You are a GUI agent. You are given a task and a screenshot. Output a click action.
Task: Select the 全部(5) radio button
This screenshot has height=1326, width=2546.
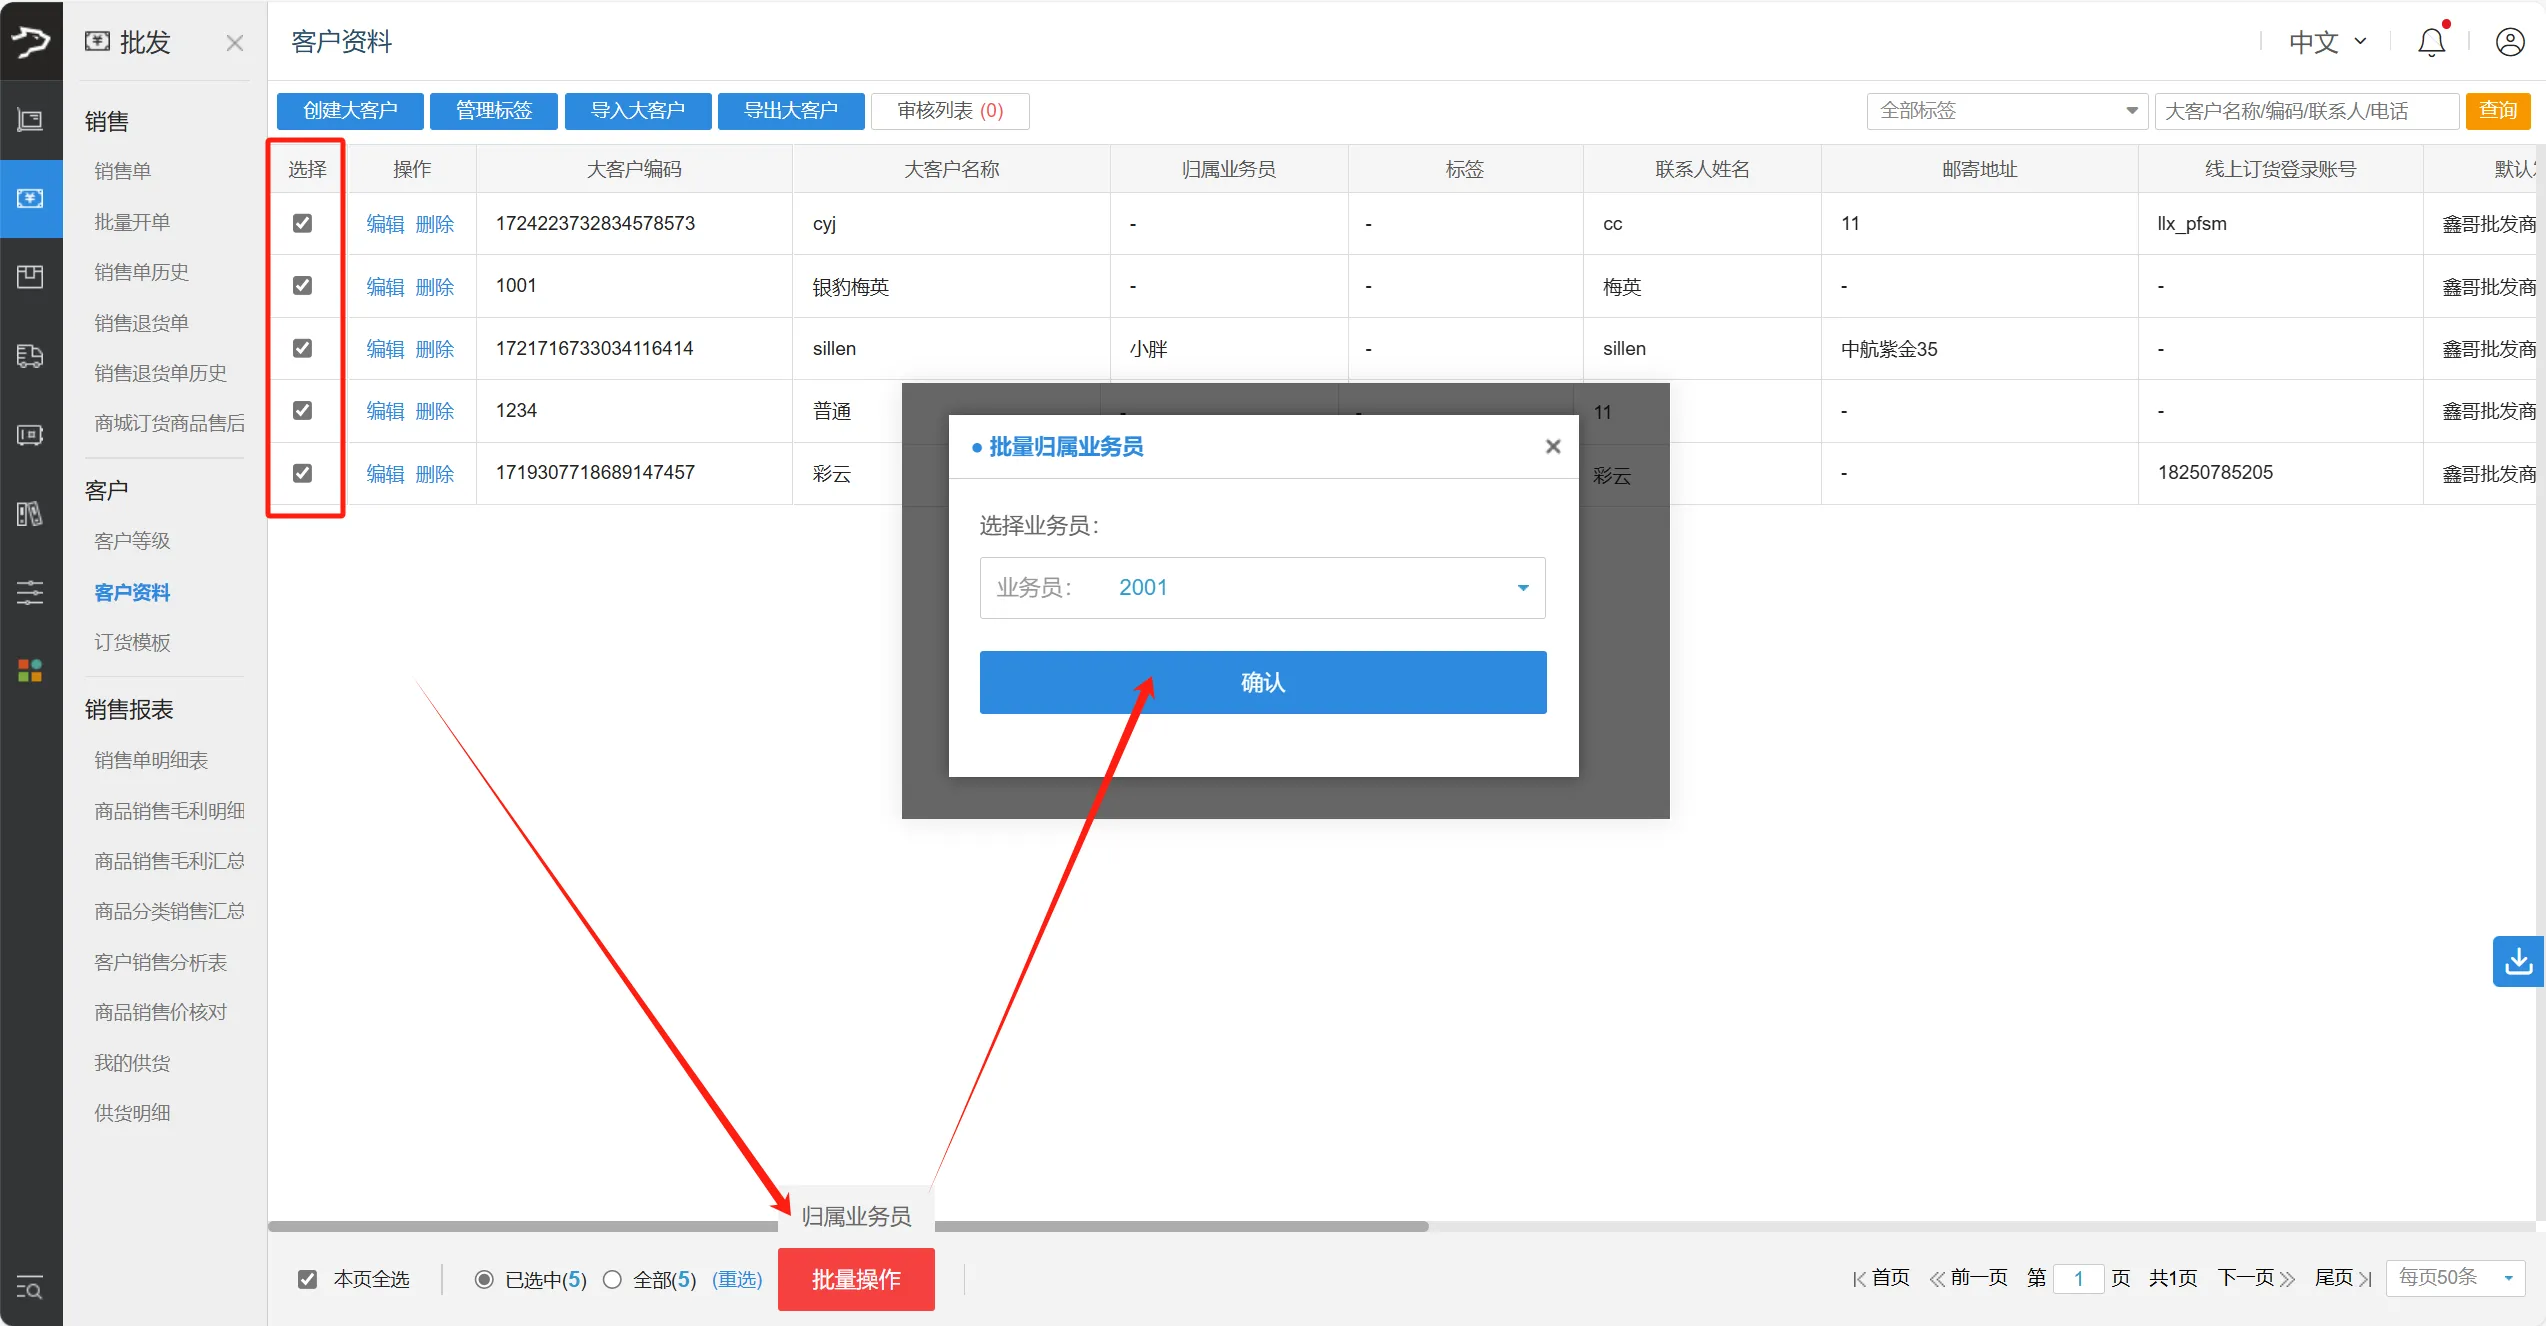[613, 1279]
